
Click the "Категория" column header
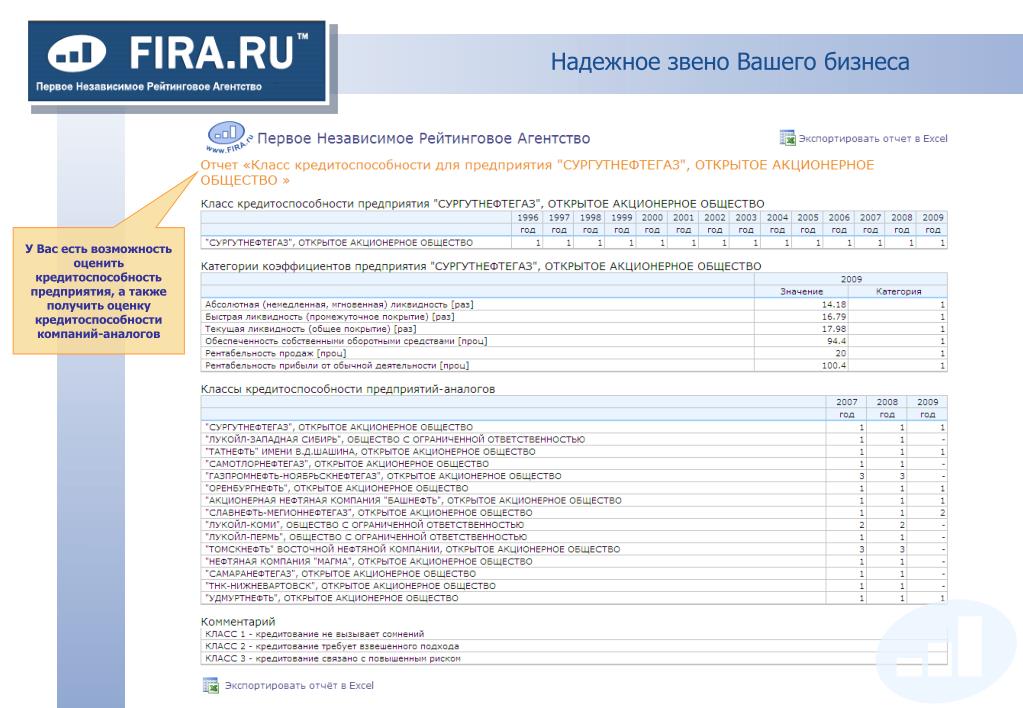click(898, 292)
